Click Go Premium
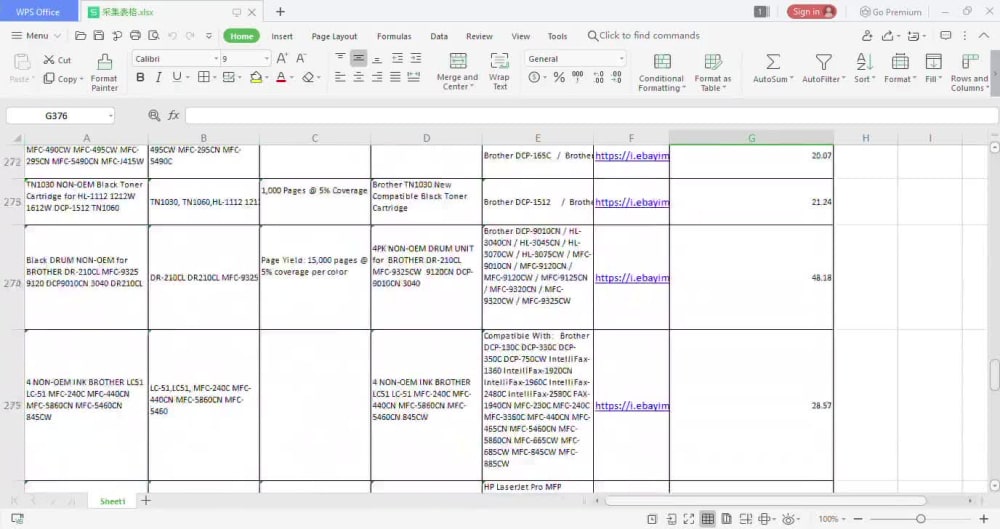The width and height of the screenshot is (1000, 529). pyautogui.click(x=891, y=11)
